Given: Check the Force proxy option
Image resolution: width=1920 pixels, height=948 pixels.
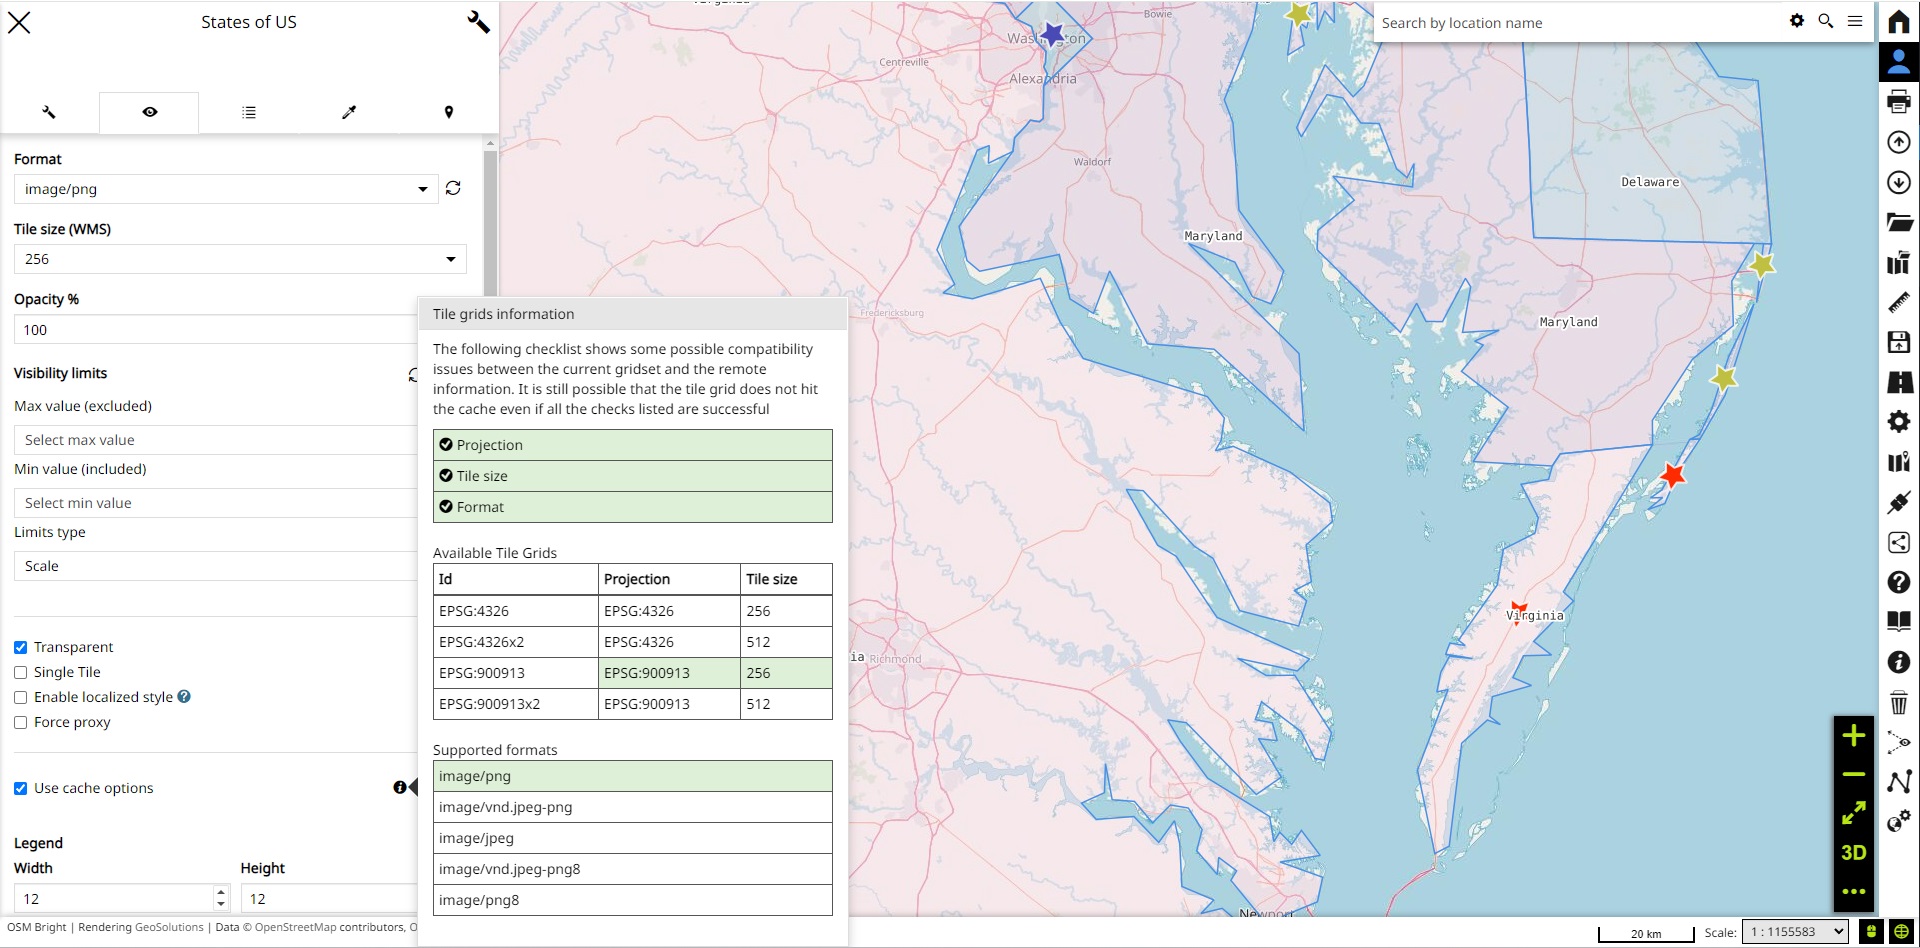Looking at the screenshot, I should pyautogui.click(x=21, y=723).
